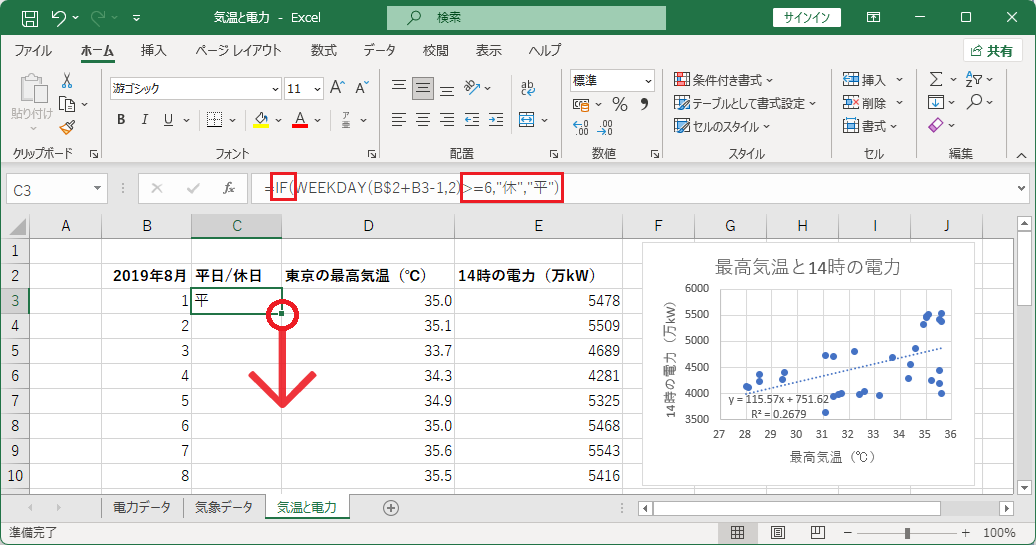This screenshot has width=1036, height=545.
Task: Open number format 標準 dropdown
Action: tap(648, 81)
